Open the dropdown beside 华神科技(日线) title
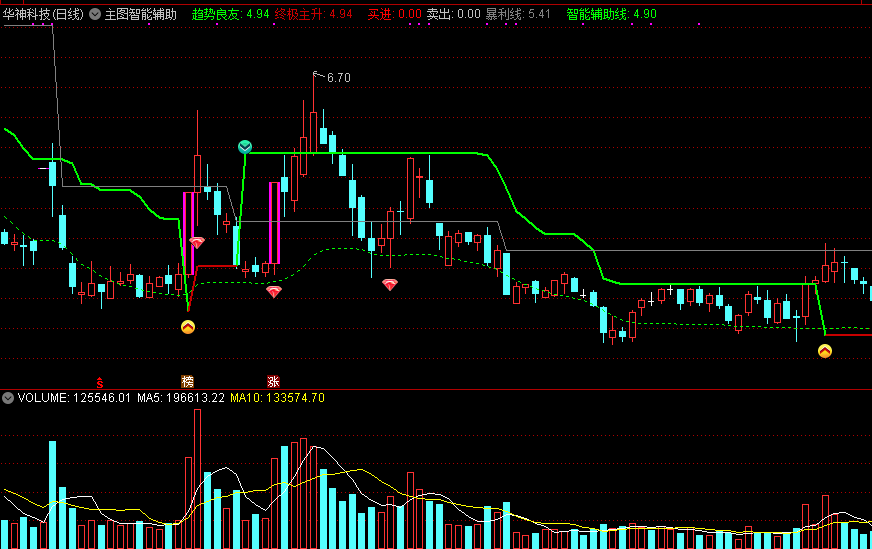 [x=95, y=14]
